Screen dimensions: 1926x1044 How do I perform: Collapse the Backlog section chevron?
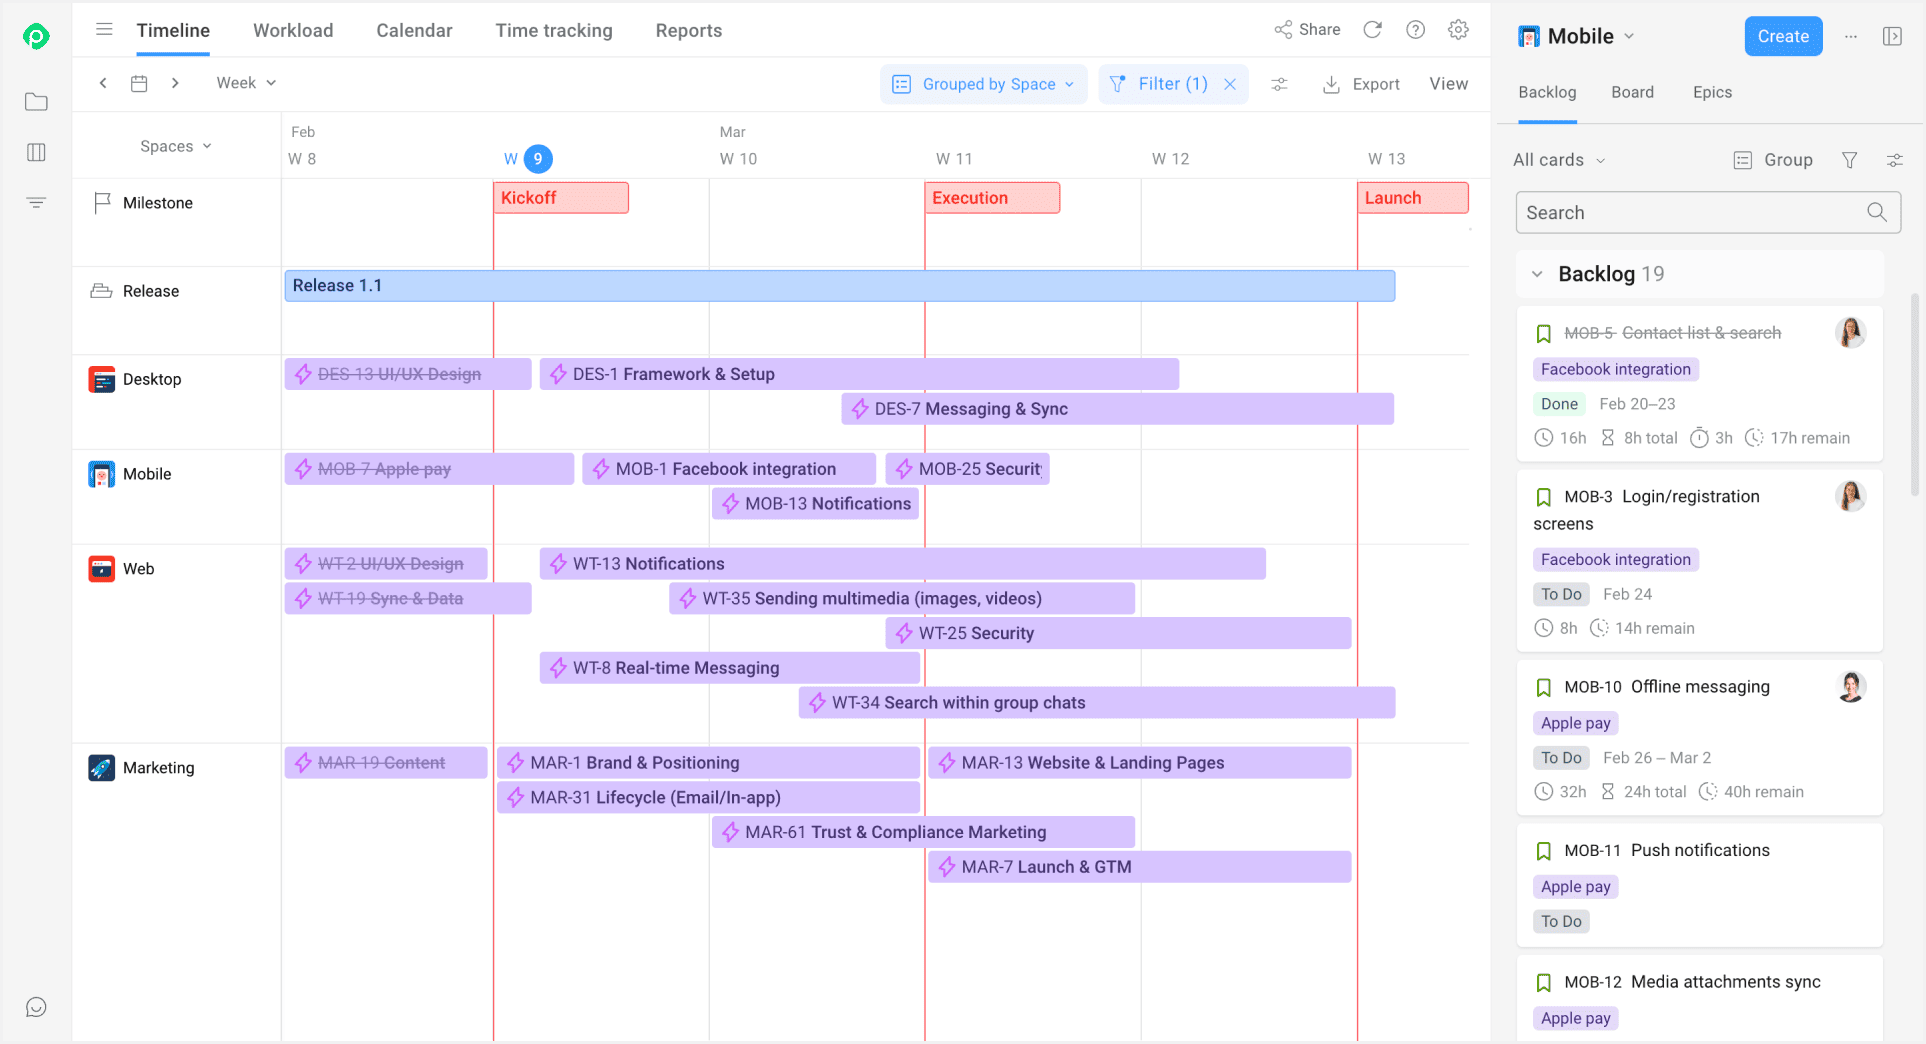coord(1537,274)
